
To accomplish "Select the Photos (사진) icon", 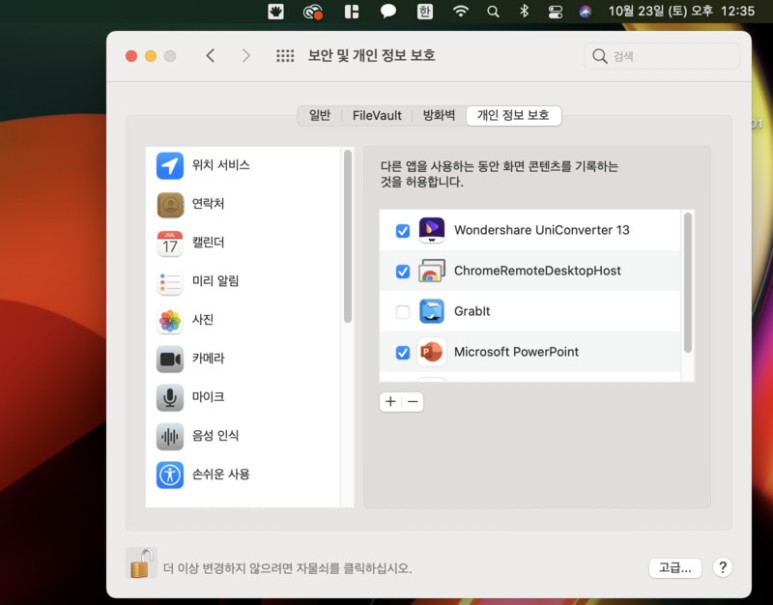I will pyautogui.click(x=170, y=320).
